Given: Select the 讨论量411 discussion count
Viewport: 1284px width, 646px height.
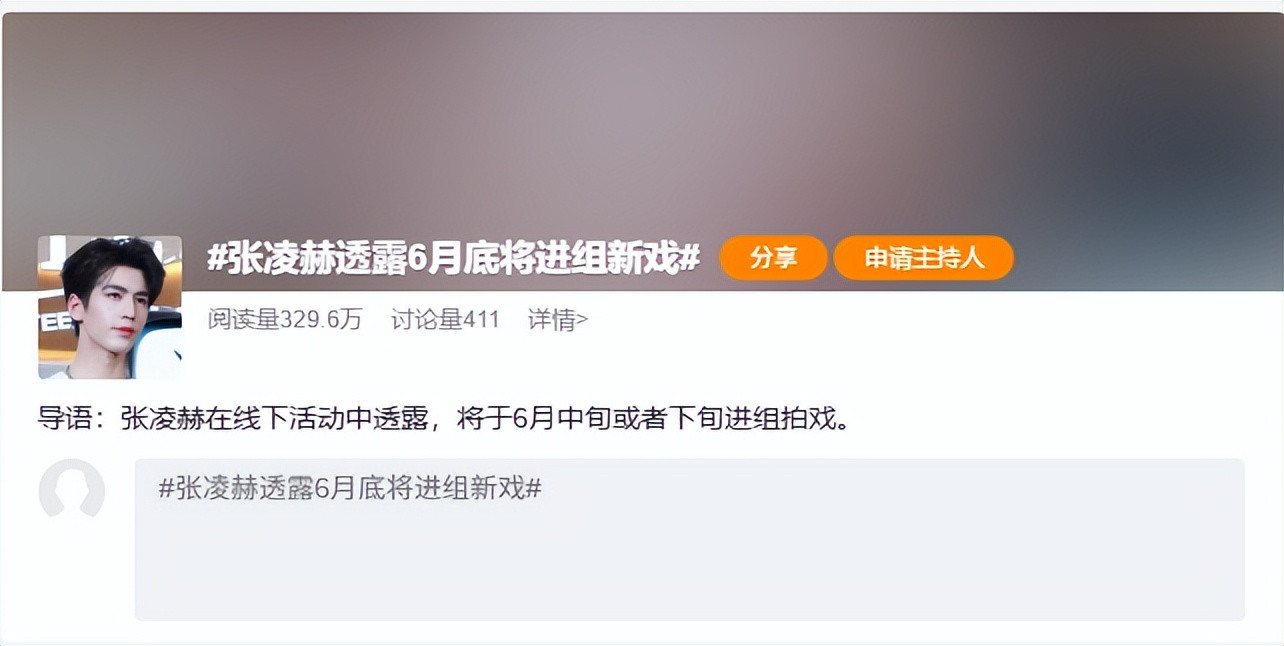Looking at the screenshot, I should click(x=445, y=320).
